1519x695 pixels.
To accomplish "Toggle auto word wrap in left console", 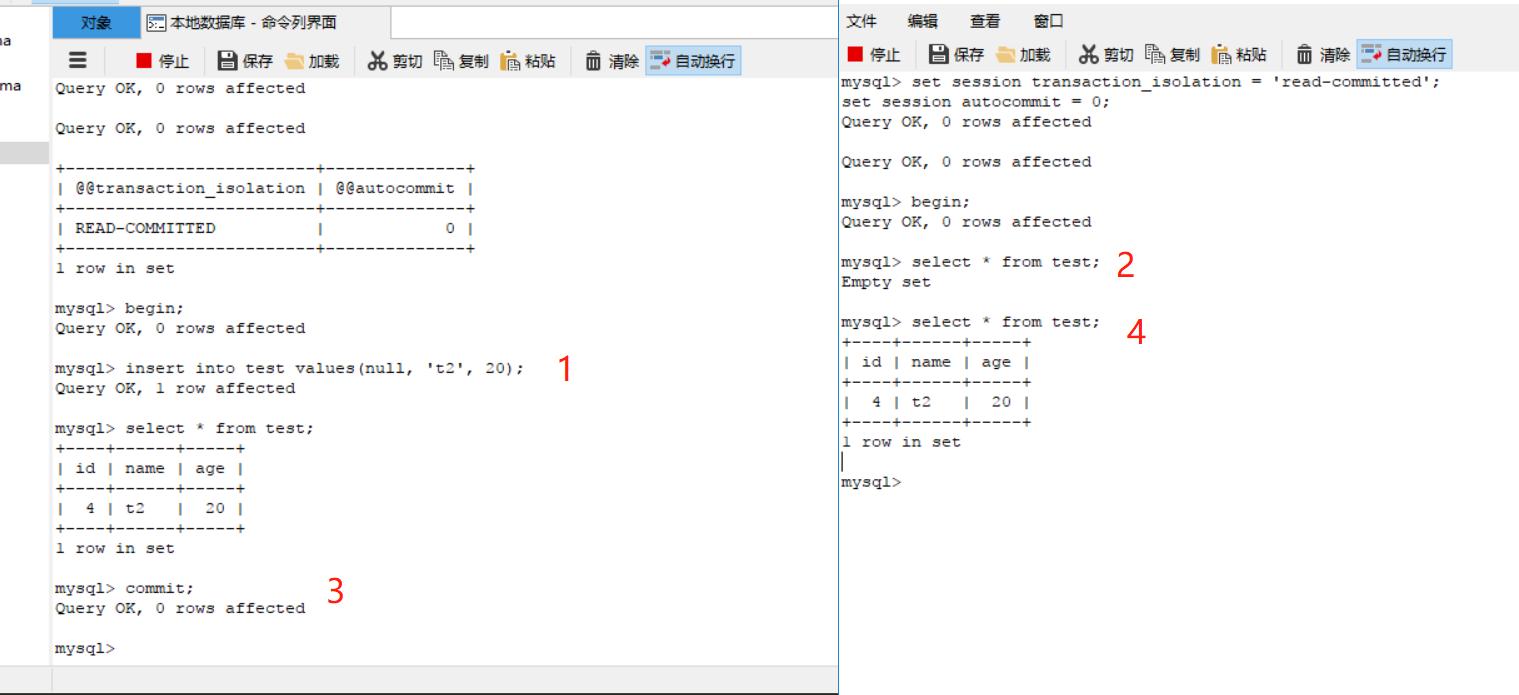I will 692,61.
